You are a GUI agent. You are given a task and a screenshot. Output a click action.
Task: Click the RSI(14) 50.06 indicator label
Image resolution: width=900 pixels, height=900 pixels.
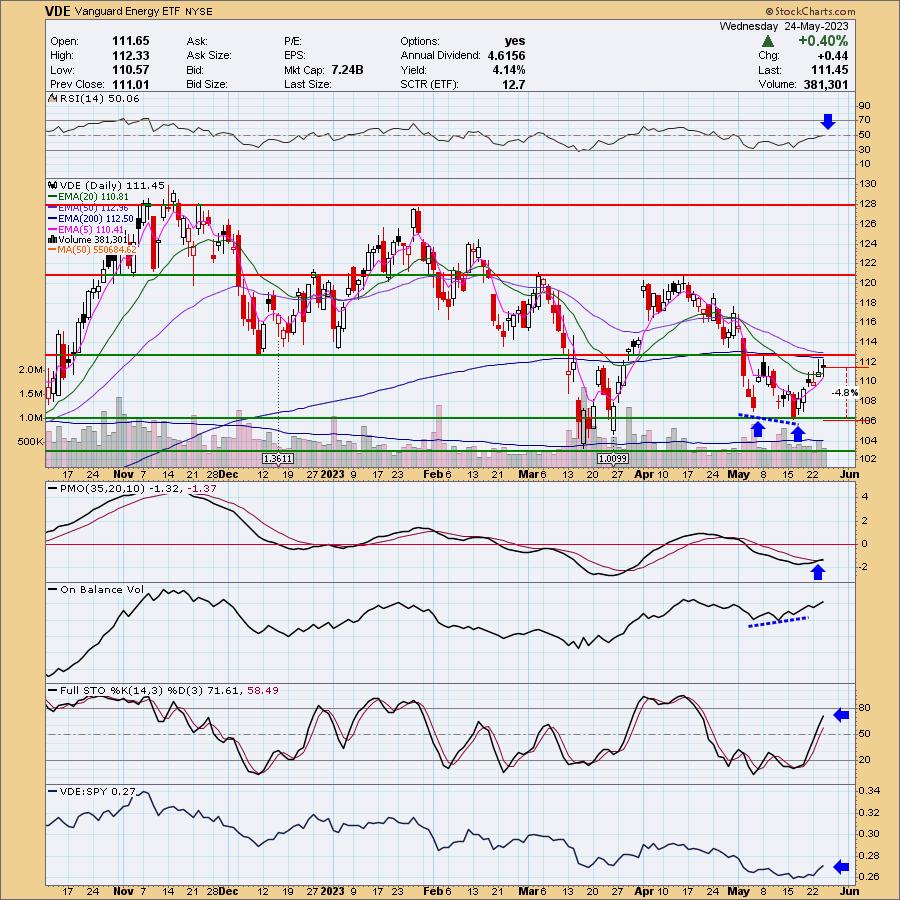(x=94, y=99)
